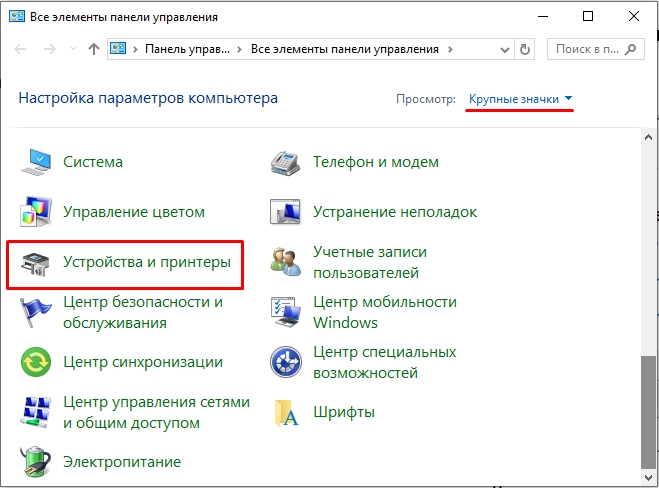
Task: Expand the recent locations arrow near navigation
Action: point(73,48)
